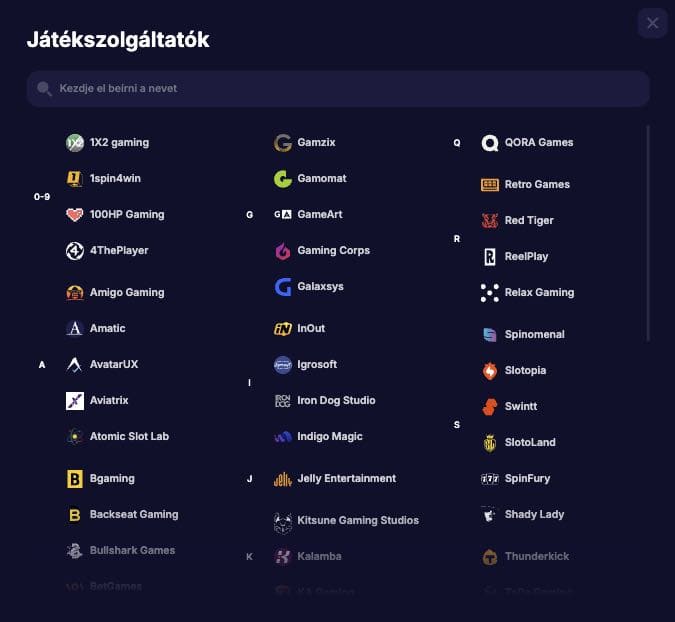Pick Galaxsys from the provider list

(x=320, y=287)
